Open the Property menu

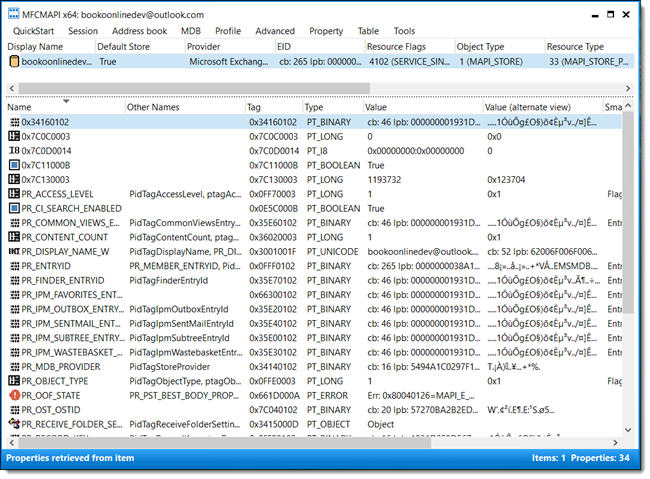tap(326, 31)
